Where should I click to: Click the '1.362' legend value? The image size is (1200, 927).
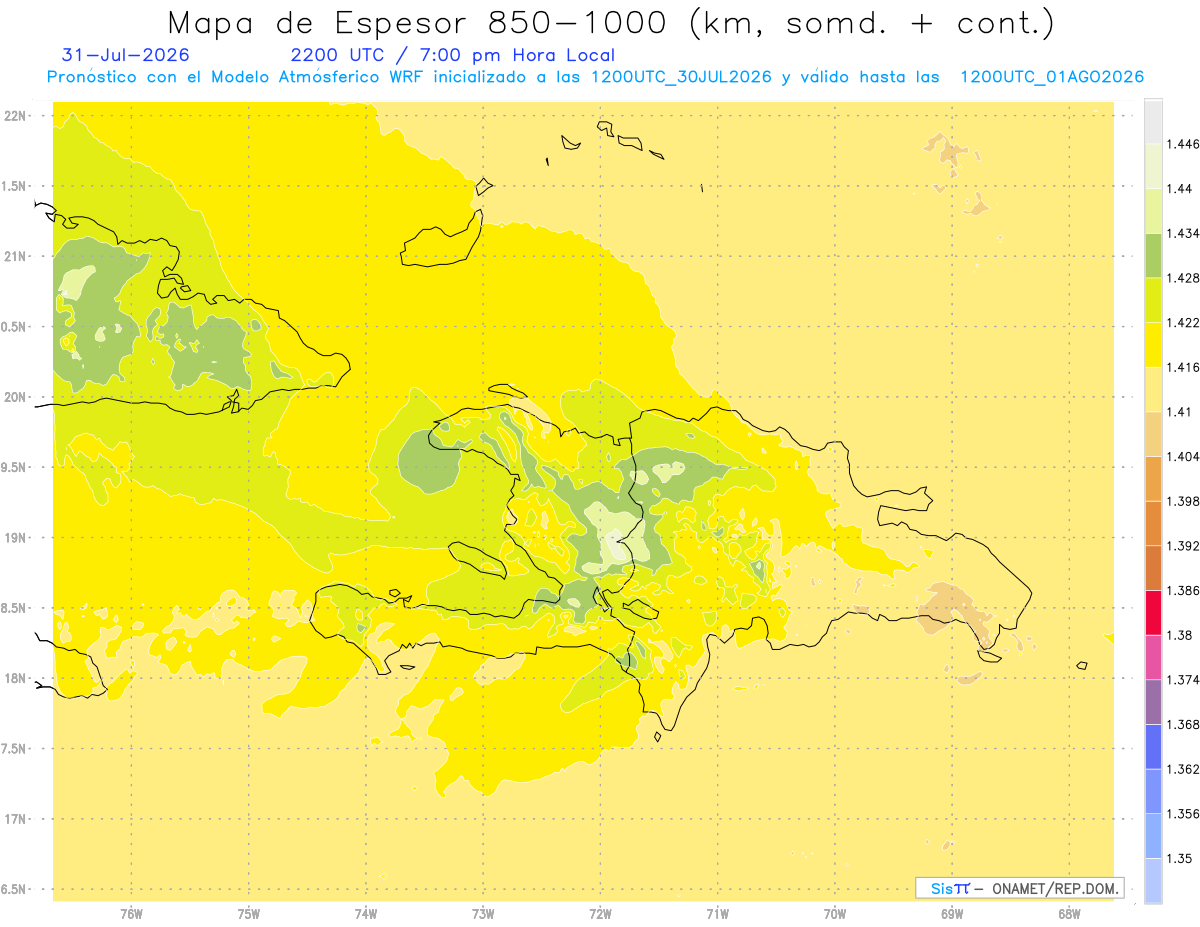[1182, 769]
